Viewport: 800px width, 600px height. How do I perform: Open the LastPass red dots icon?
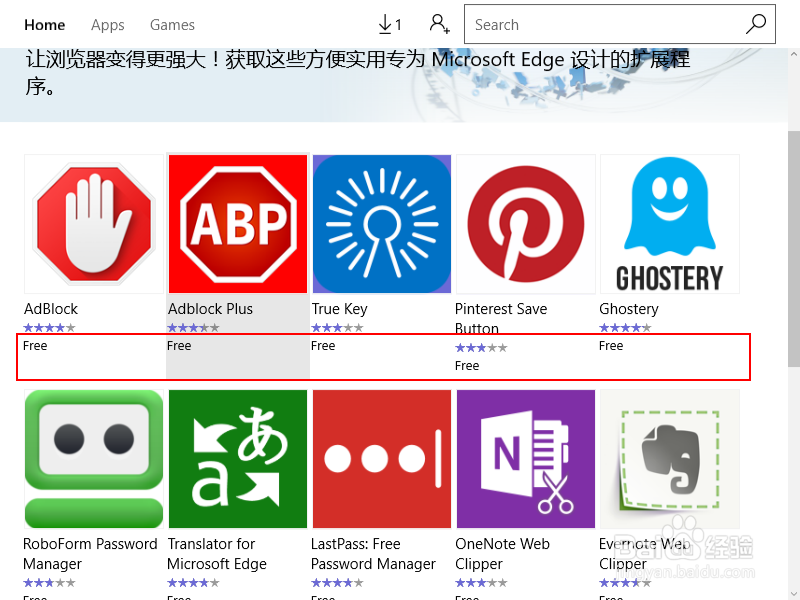tap(382, 459)
